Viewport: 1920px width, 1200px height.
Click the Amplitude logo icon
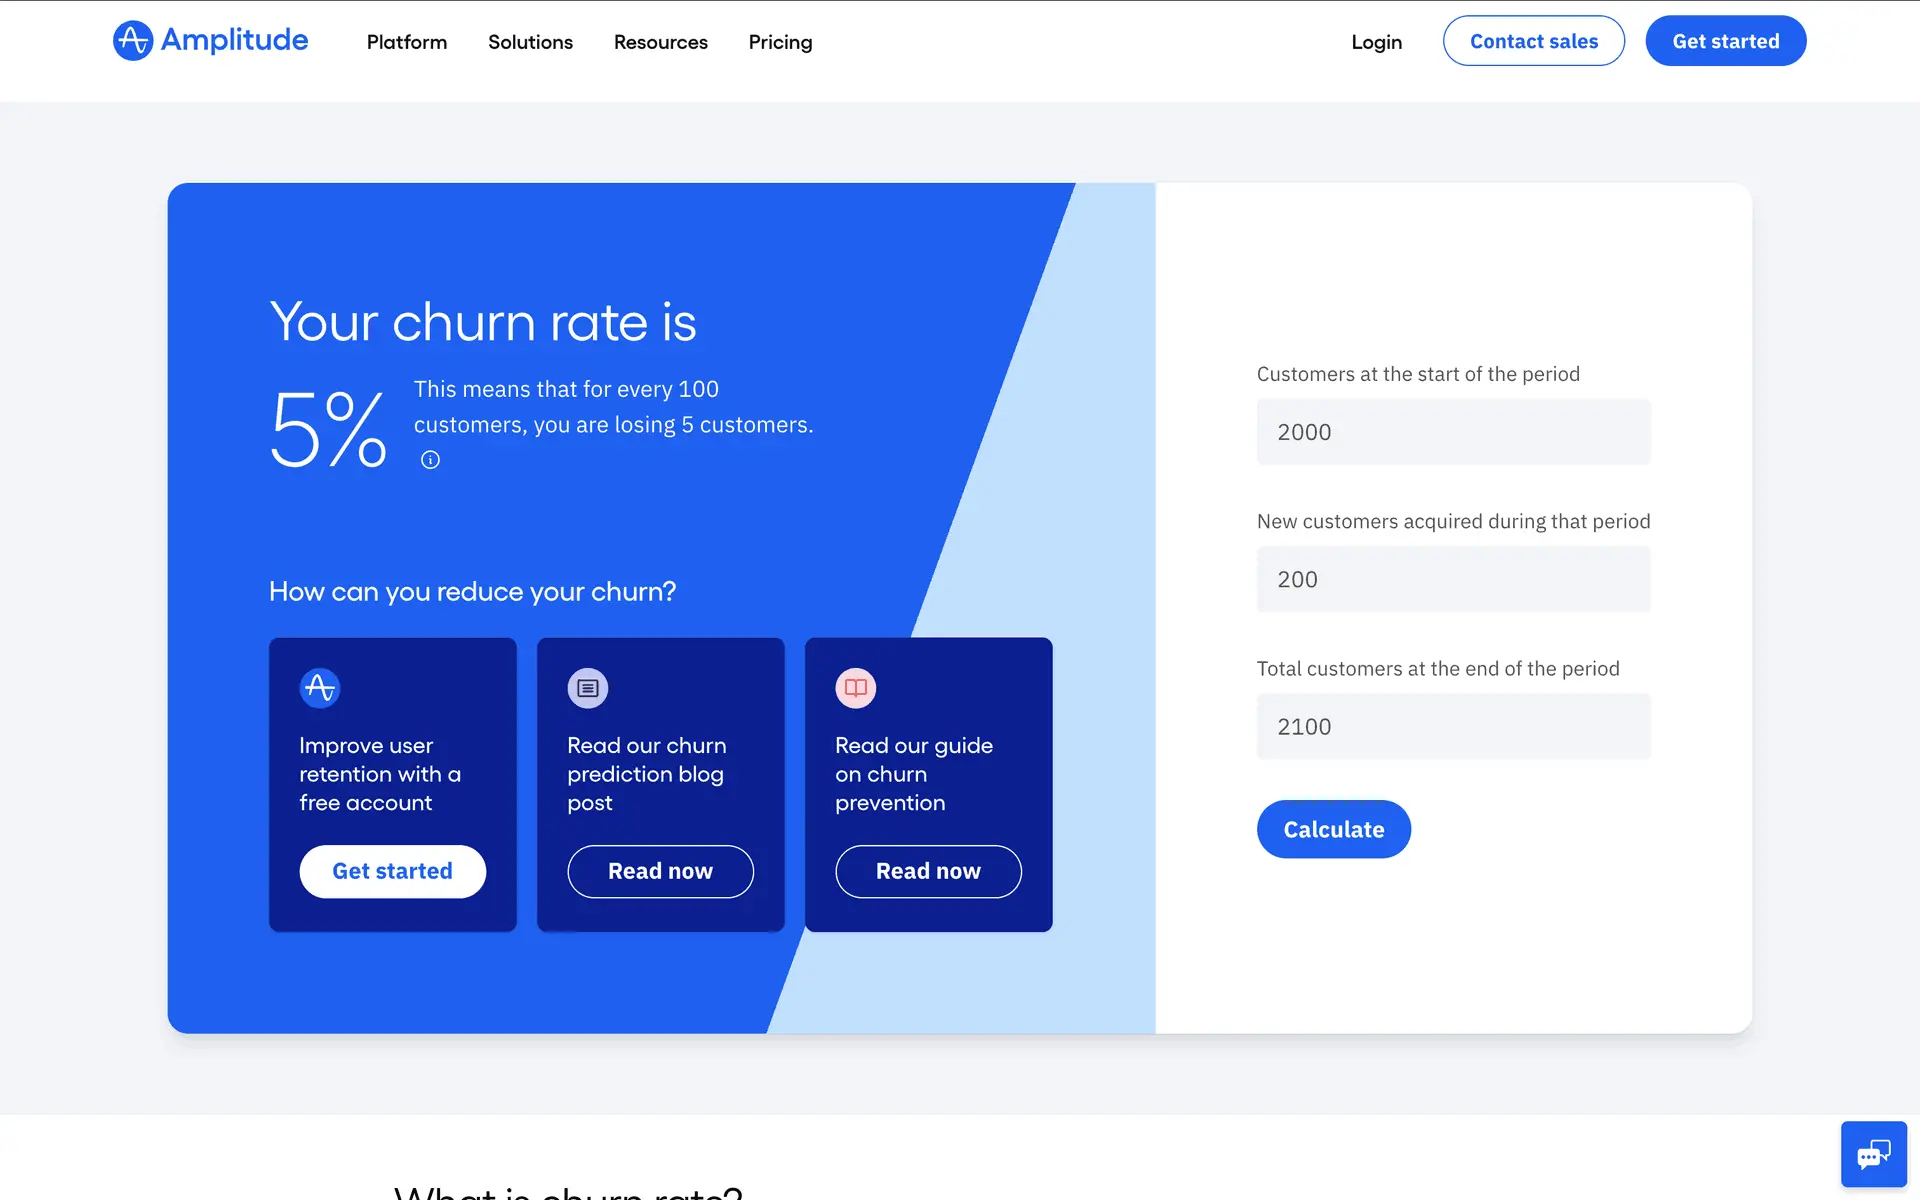click(133, 41)
